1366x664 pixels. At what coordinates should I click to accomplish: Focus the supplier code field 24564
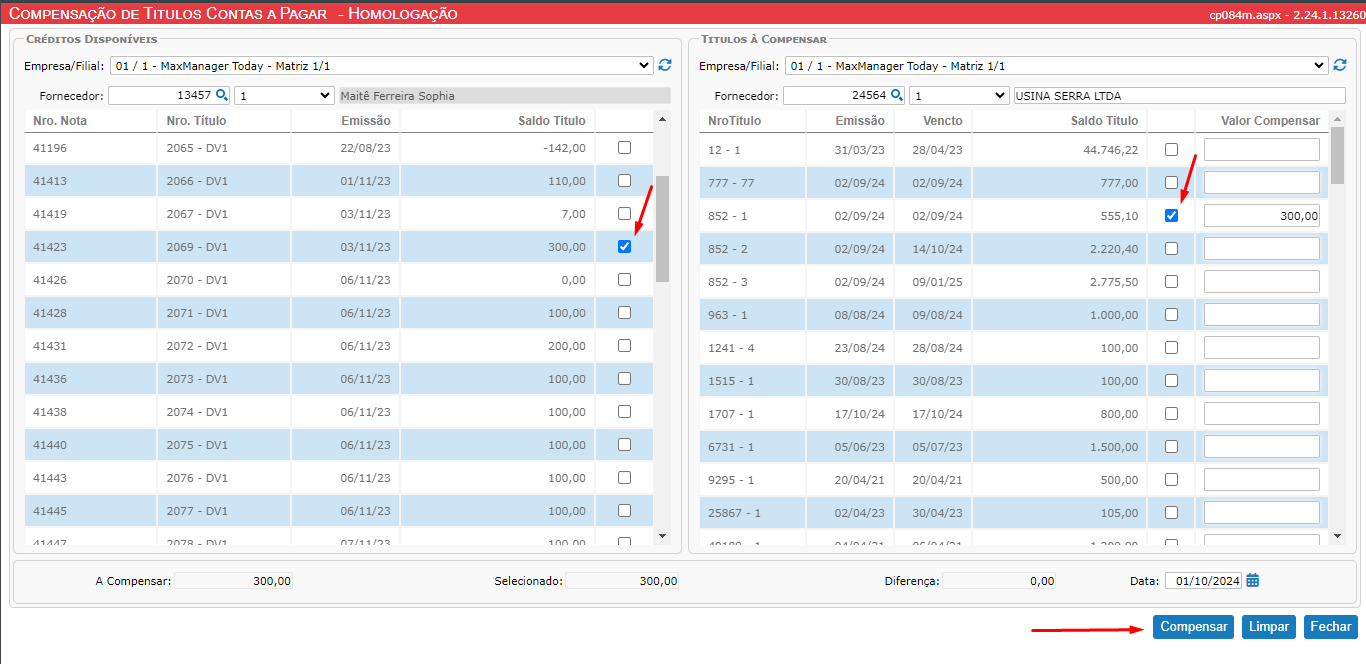[x=836, y=95]
